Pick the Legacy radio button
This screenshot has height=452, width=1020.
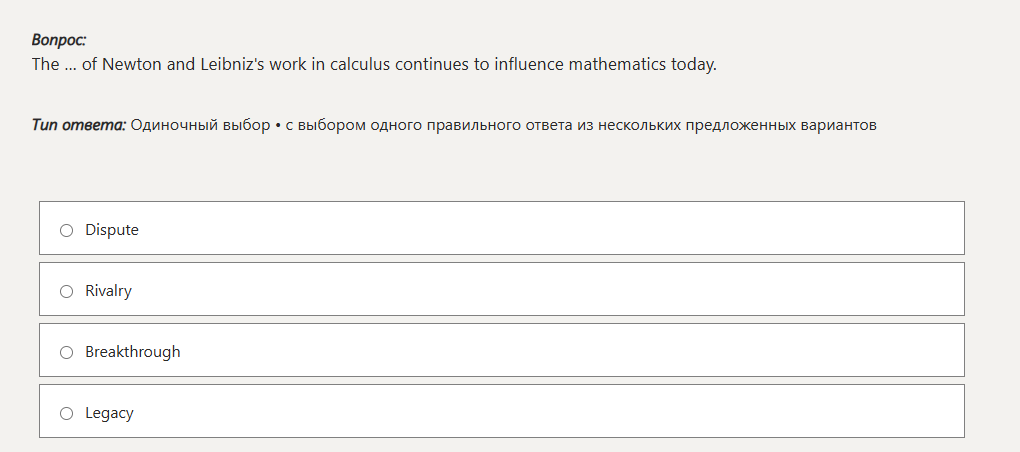tap(67, 413)
